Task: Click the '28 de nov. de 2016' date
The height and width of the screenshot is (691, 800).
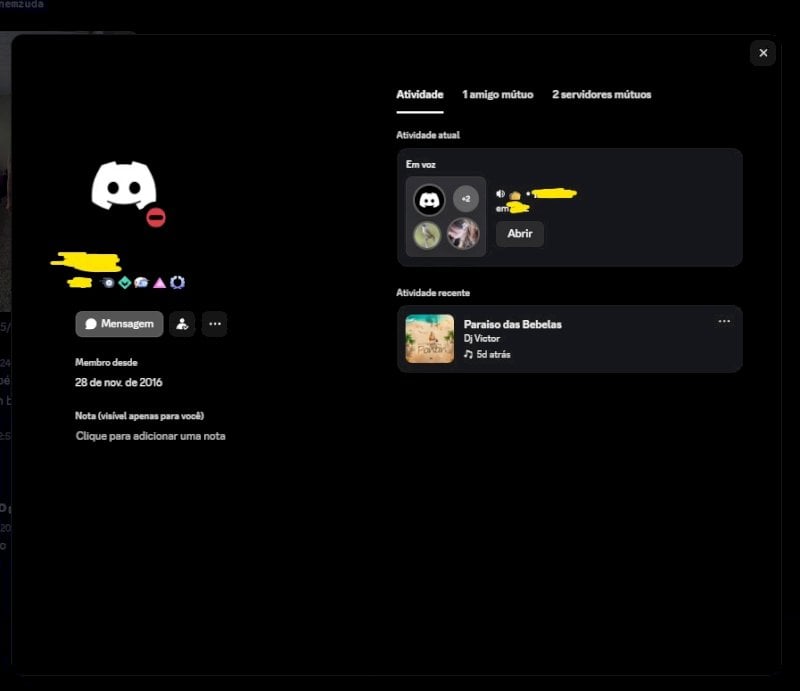Action: [118, 382]
